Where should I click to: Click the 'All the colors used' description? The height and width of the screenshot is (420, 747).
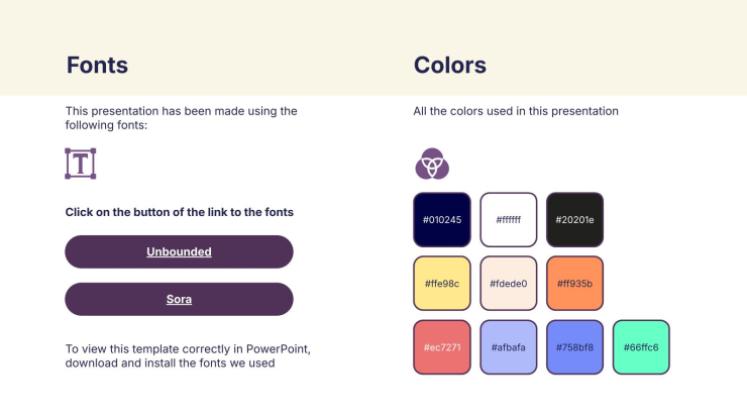516,111
